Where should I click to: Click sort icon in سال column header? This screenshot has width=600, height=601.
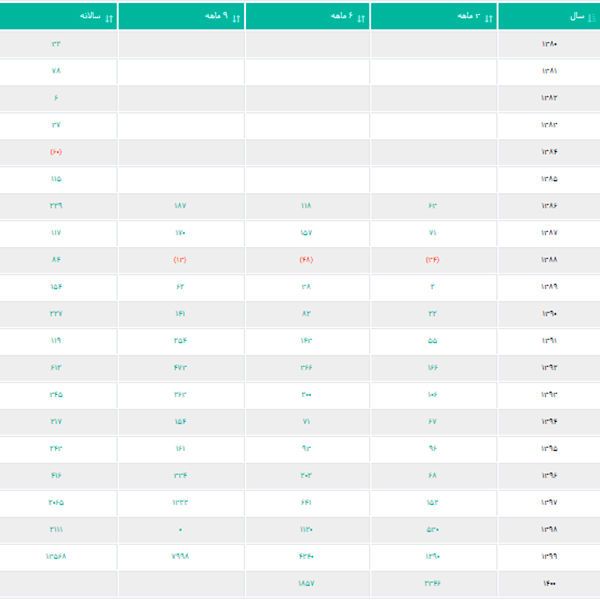[x=592, y=17]
